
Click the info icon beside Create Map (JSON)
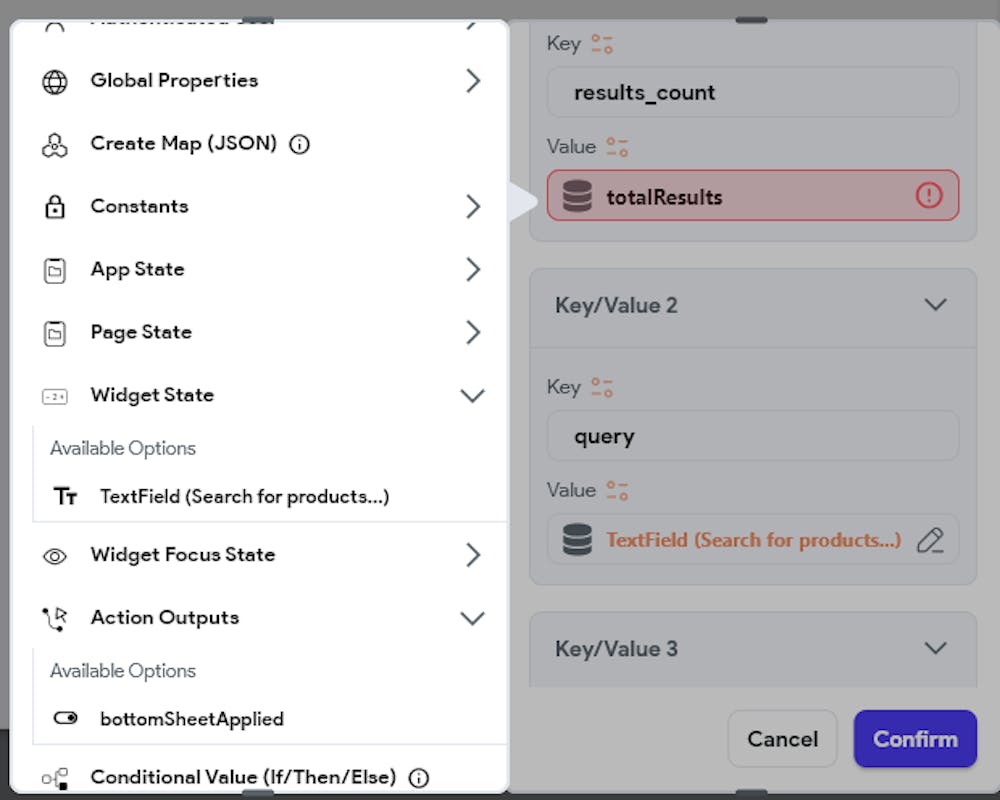click(299, 144)
